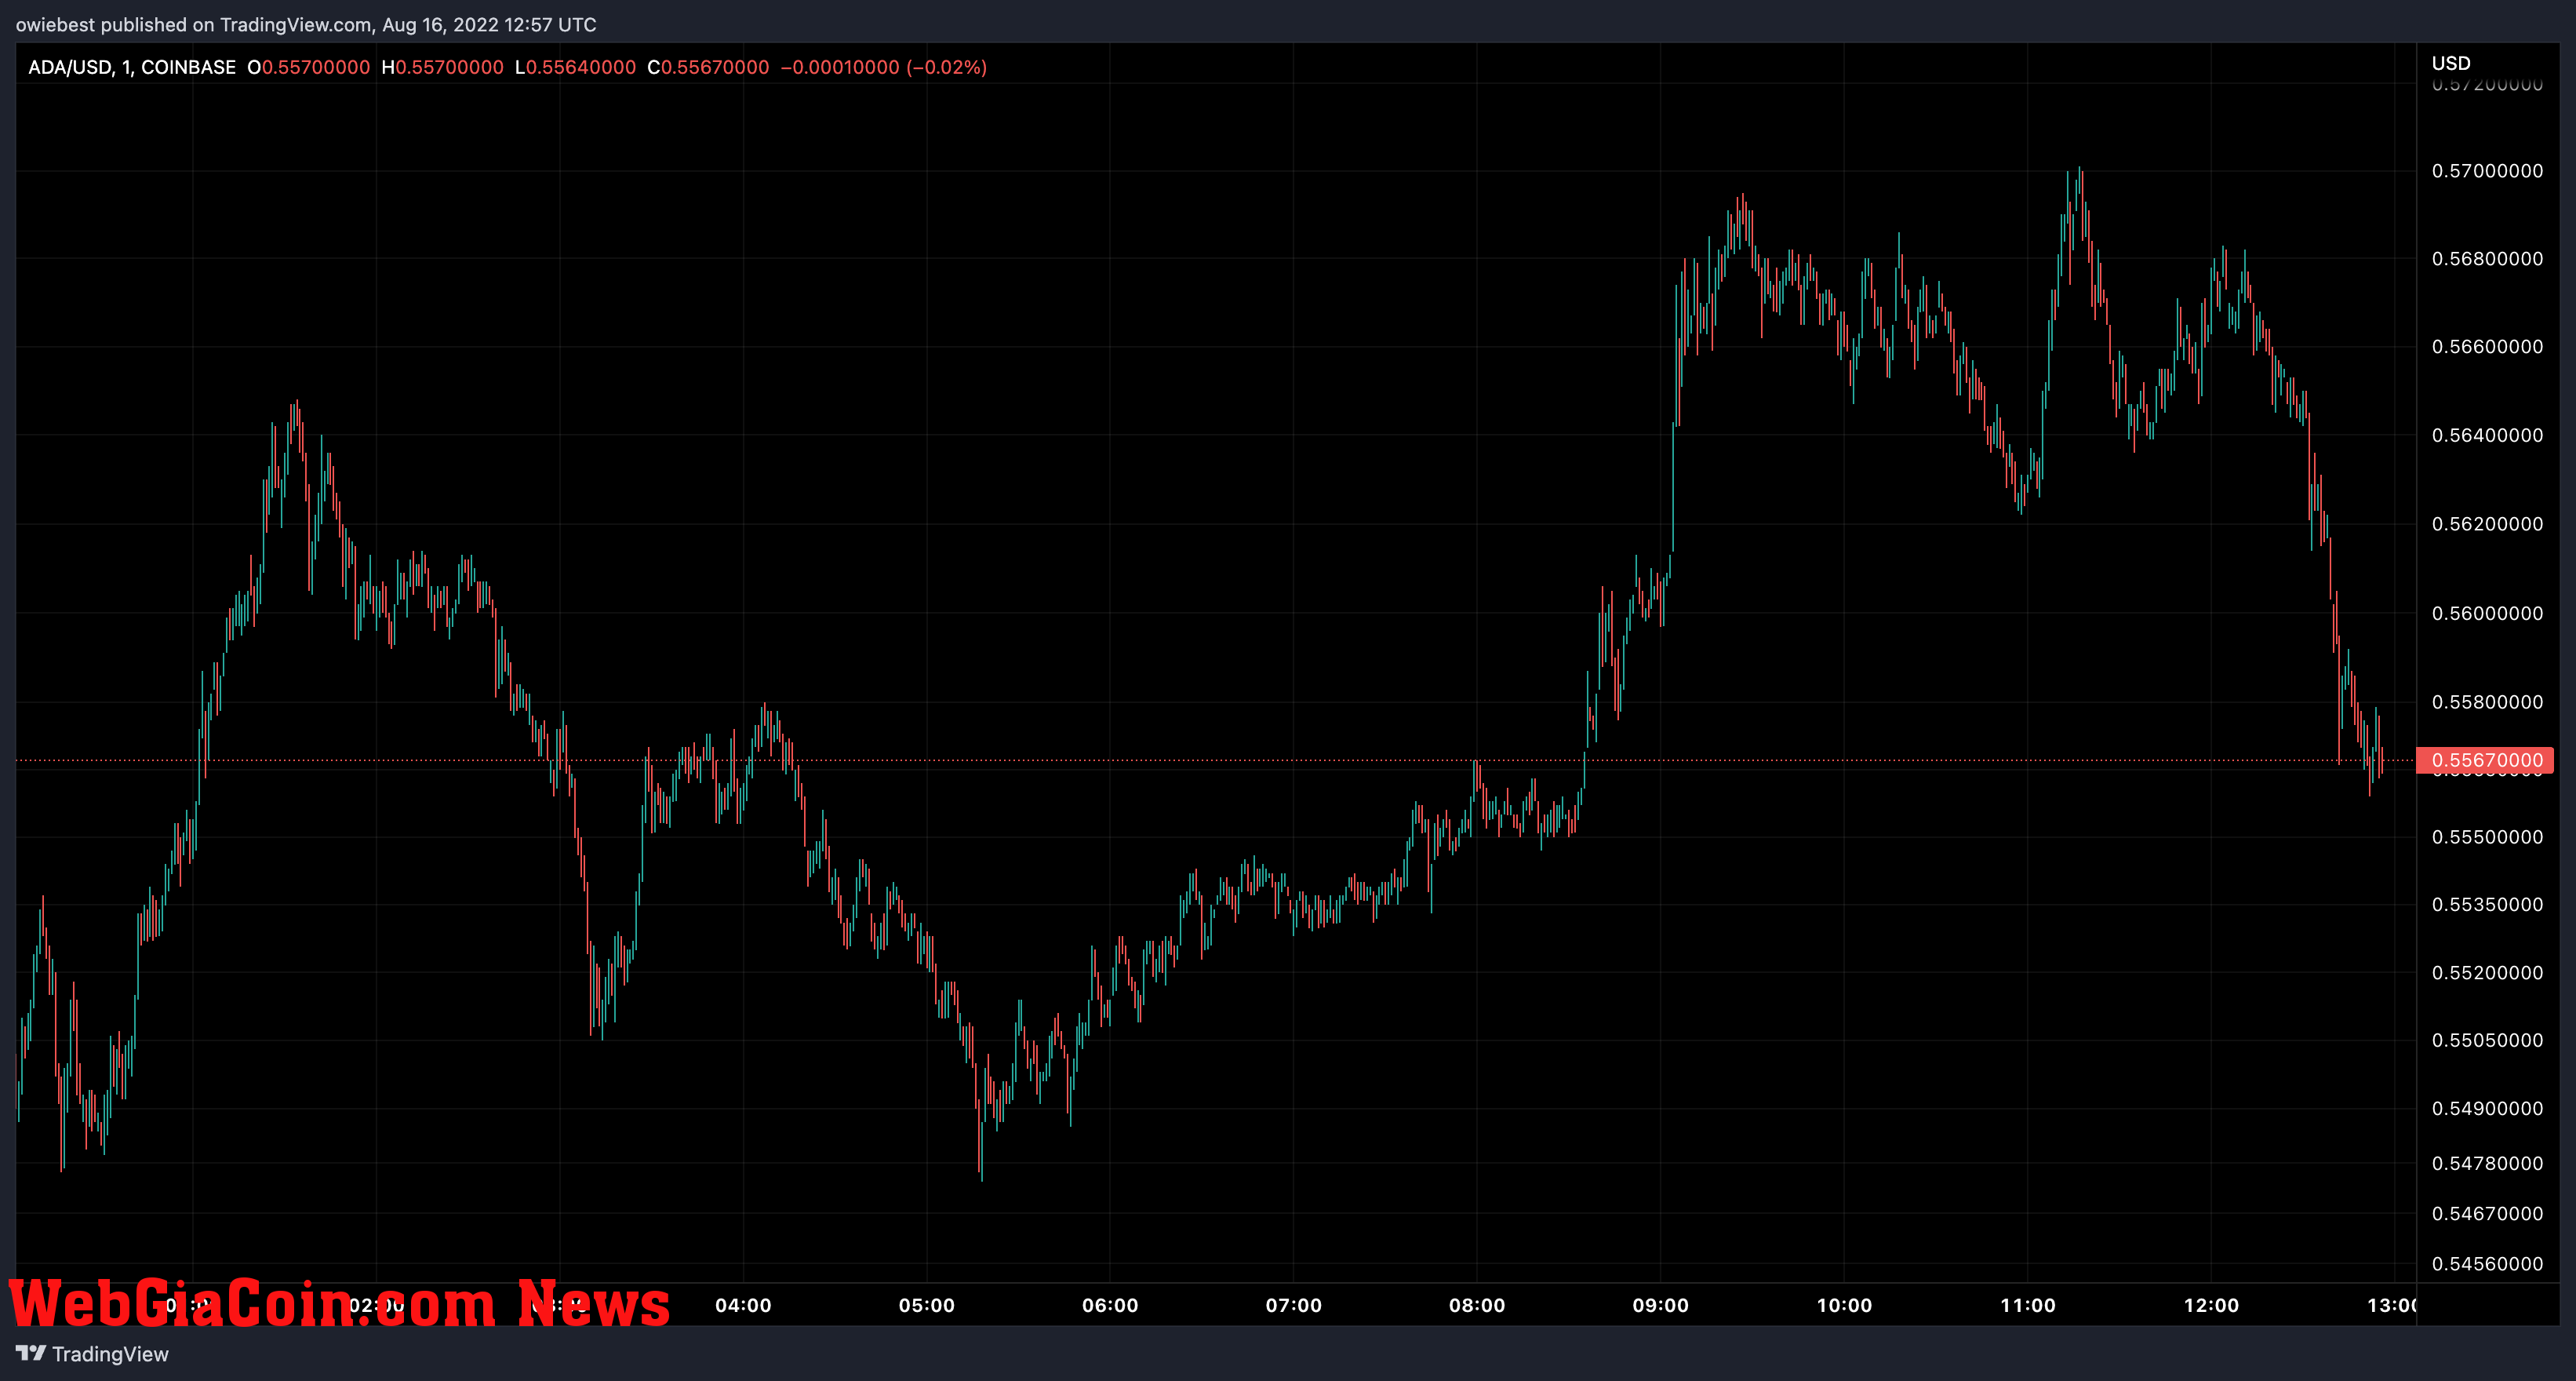
Task: Click the 09:00 time axis label
Action: pos(1661,1305)
